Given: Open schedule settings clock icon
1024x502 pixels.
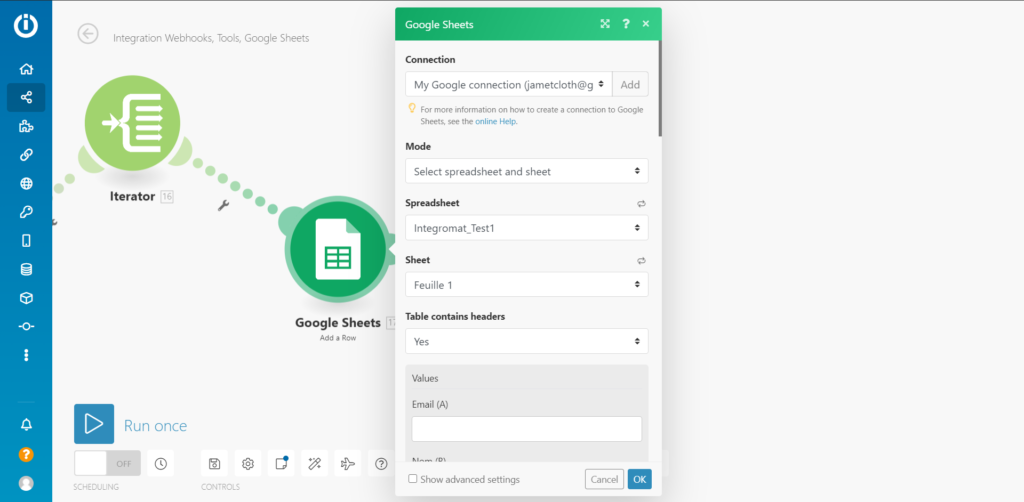Looking at the screenshot, I should pos(161,463).
